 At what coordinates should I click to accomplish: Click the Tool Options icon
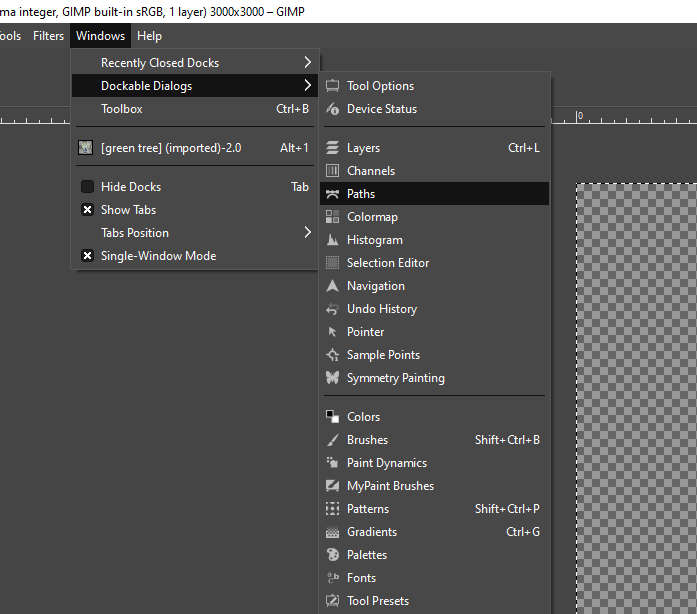coord(332,86)
